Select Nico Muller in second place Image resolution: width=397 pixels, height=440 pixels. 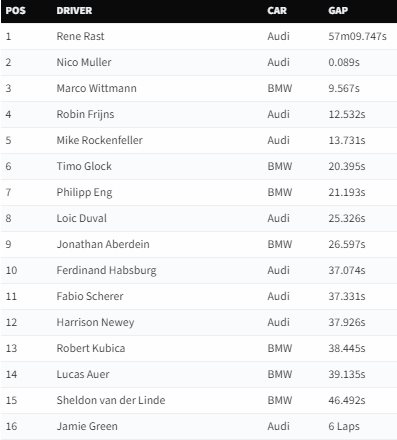point(84,62)
